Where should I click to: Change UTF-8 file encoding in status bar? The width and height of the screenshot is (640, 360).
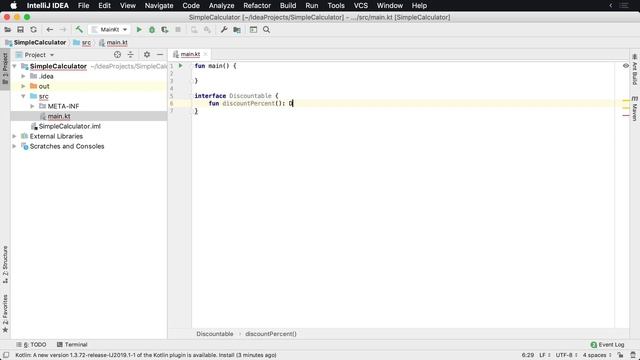566,355
